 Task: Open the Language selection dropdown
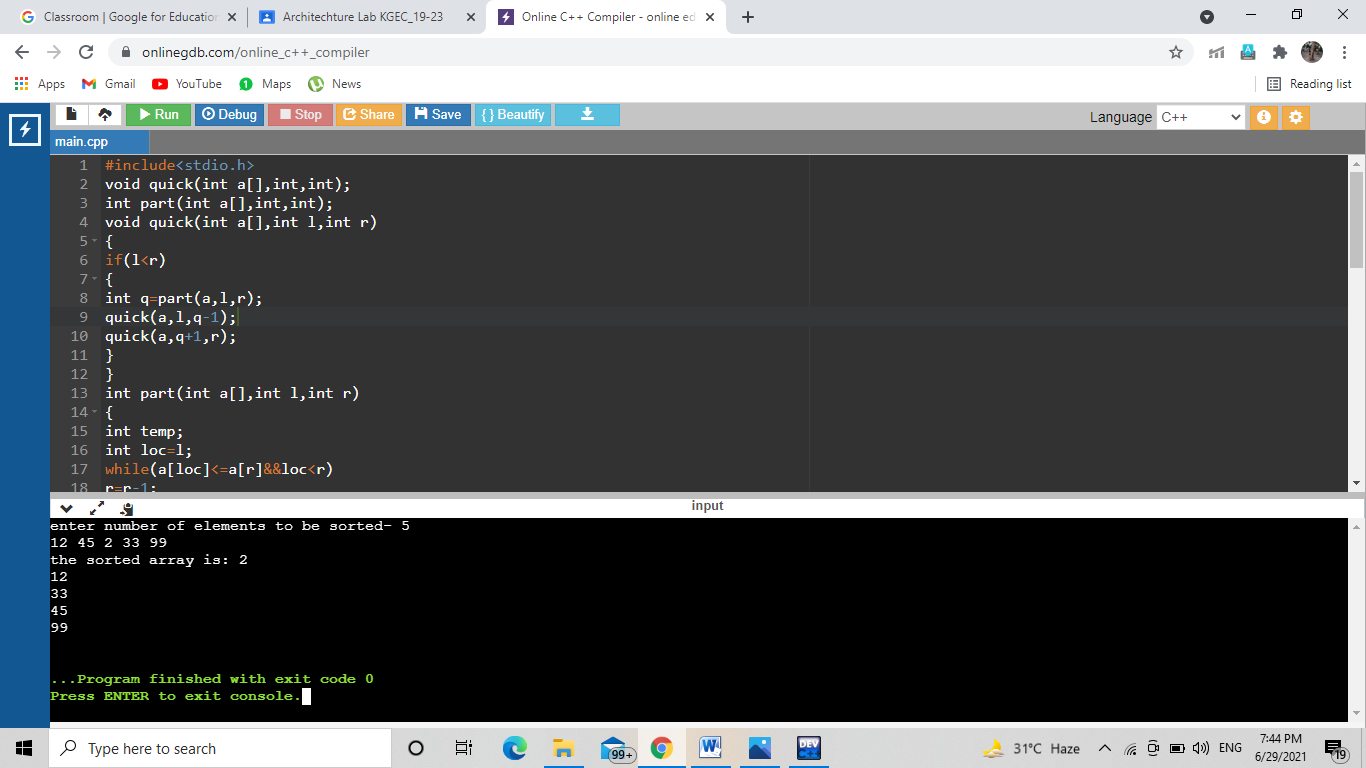tap(1200, 117)
